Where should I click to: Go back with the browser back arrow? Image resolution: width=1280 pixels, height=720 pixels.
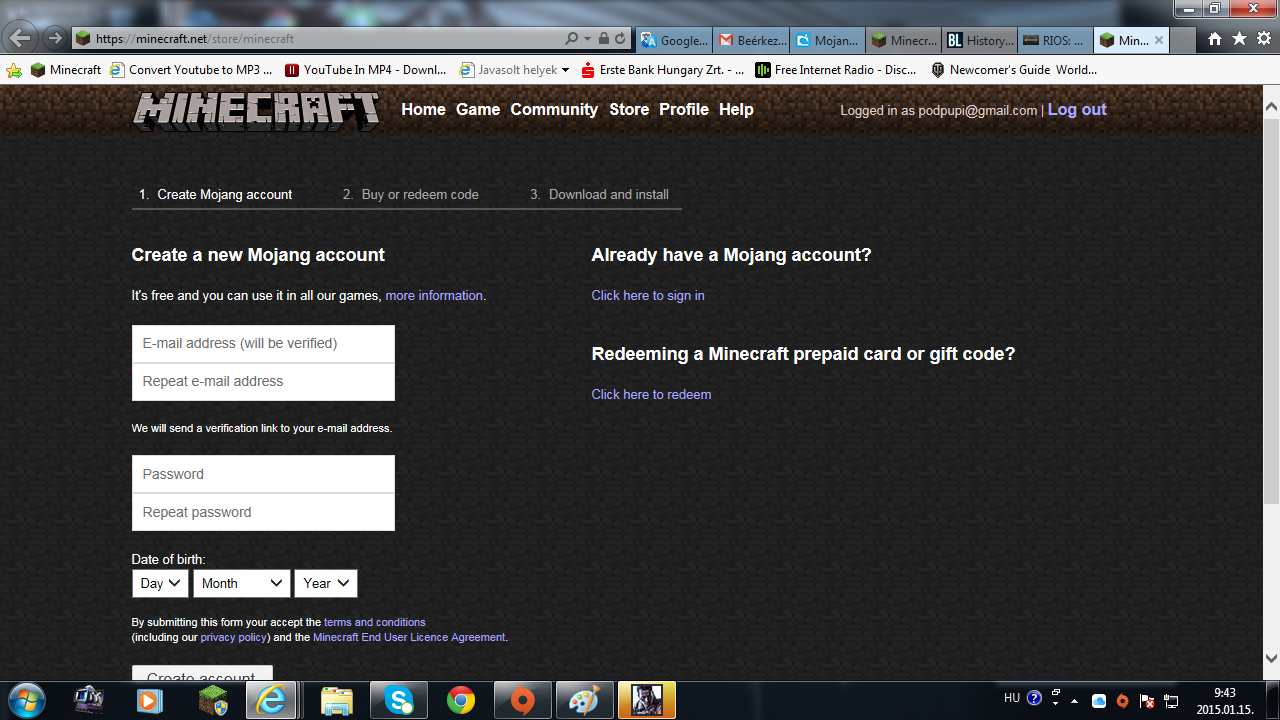click(21, 38)
